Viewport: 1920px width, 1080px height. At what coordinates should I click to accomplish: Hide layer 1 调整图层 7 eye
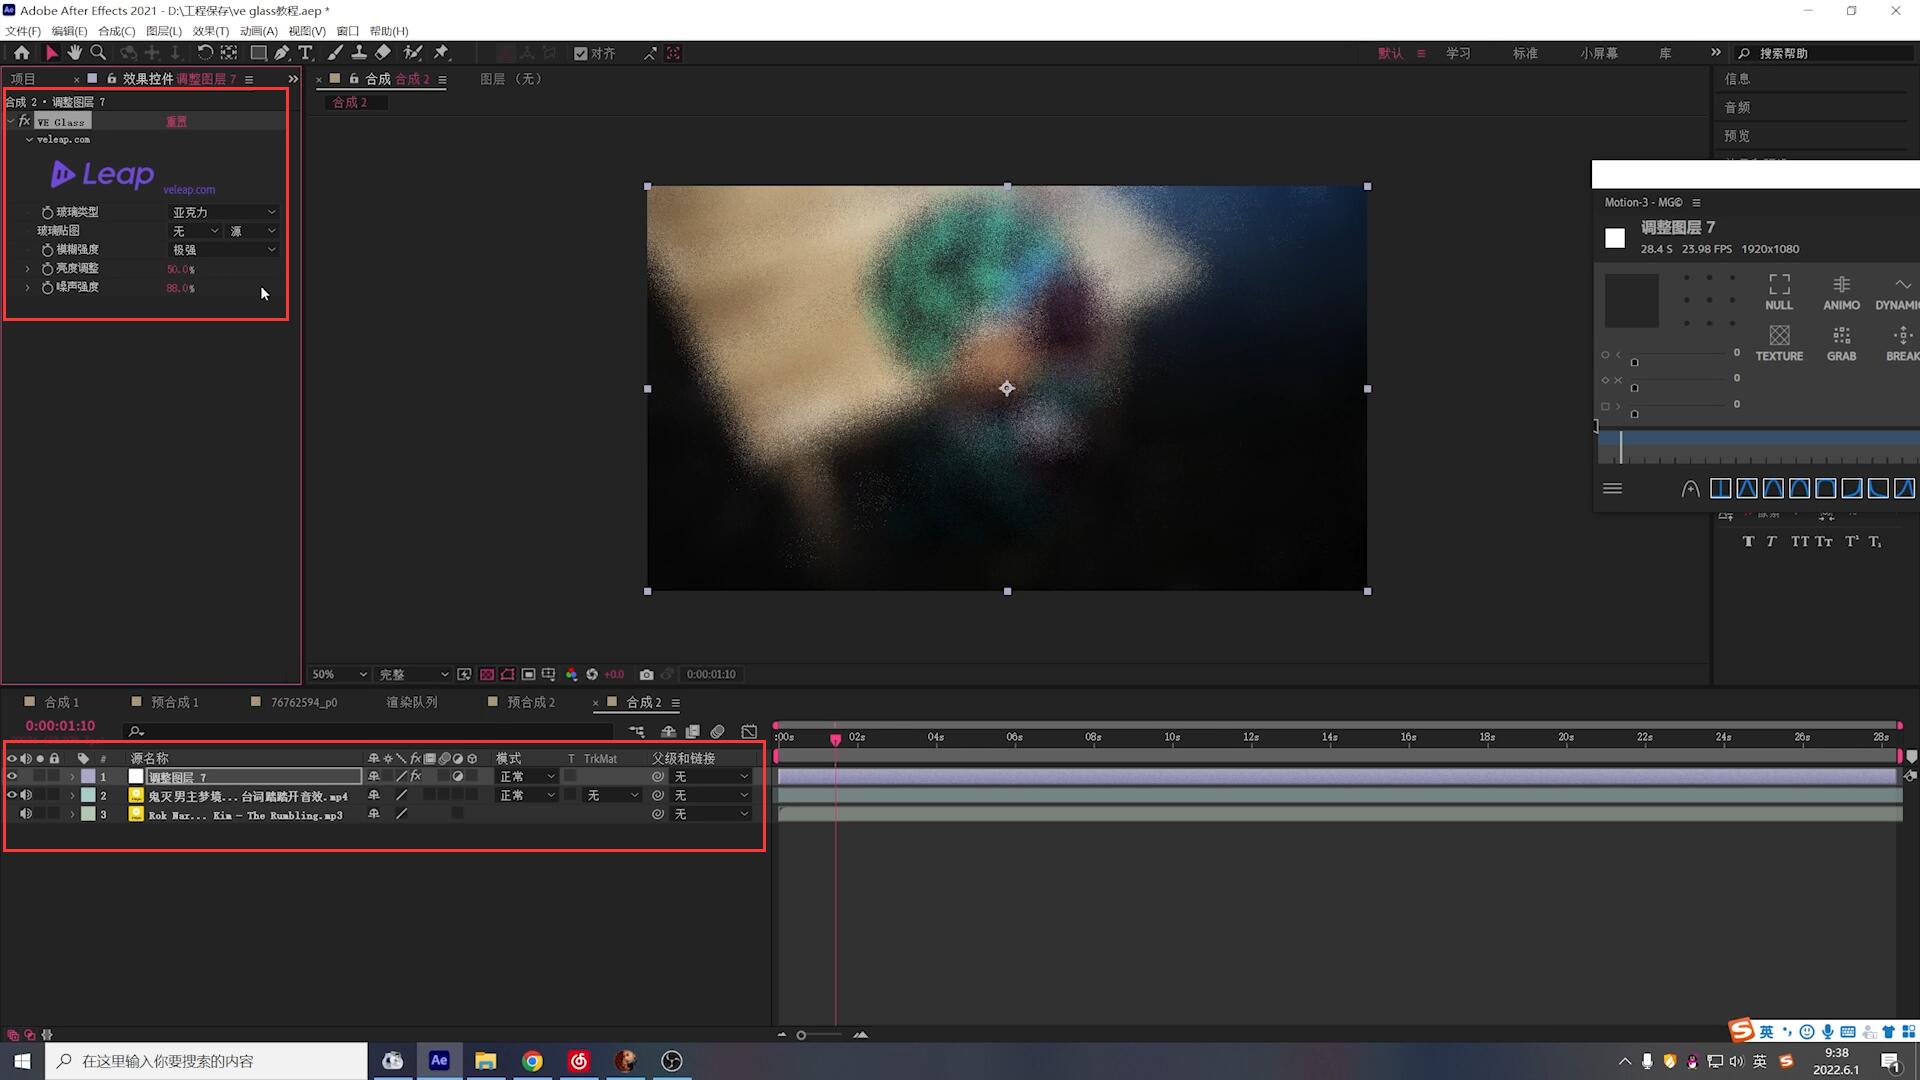[12, 777]
